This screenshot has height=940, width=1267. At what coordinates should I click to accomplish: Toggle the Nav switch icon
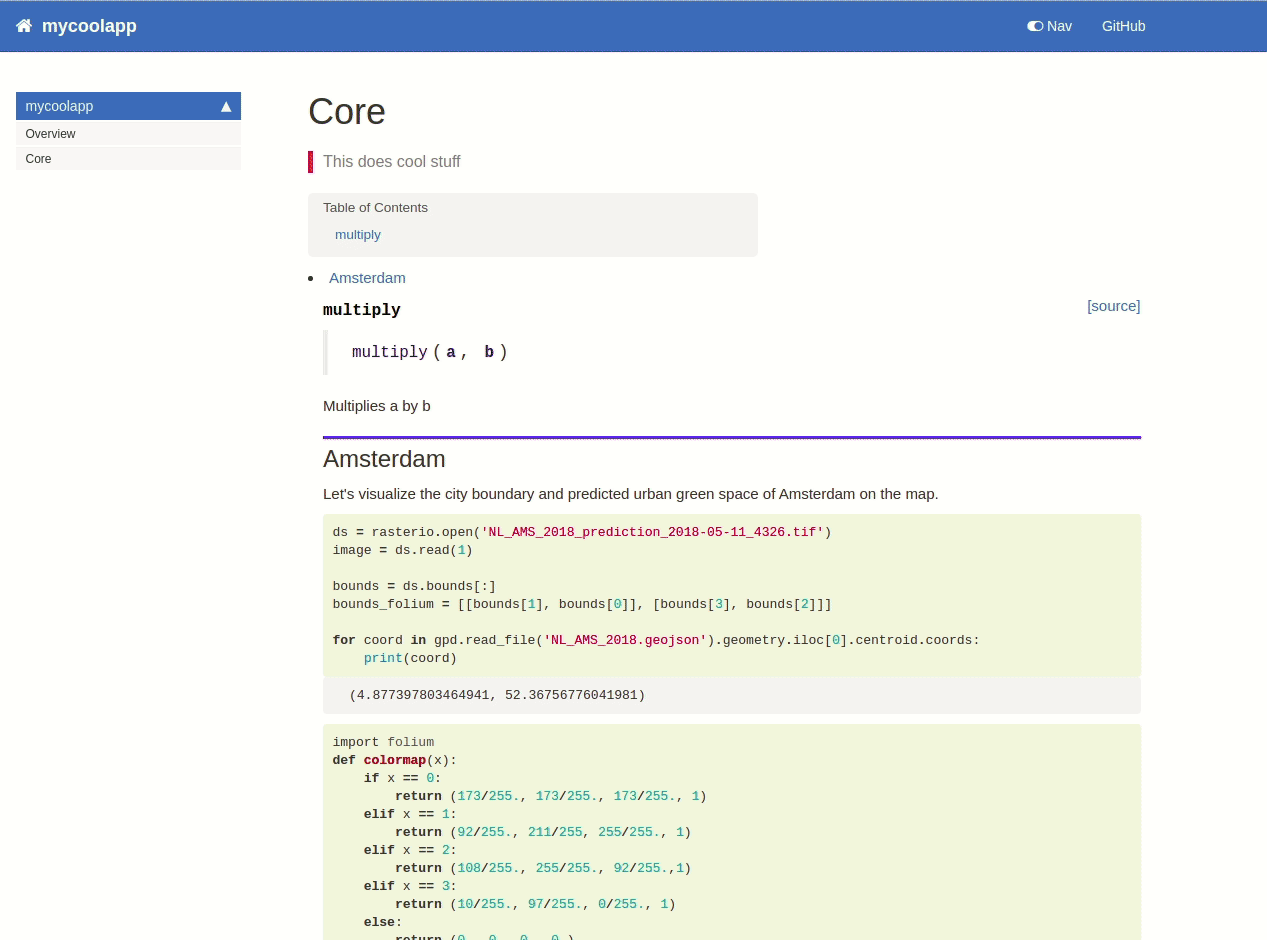[x=1035, y=26]
